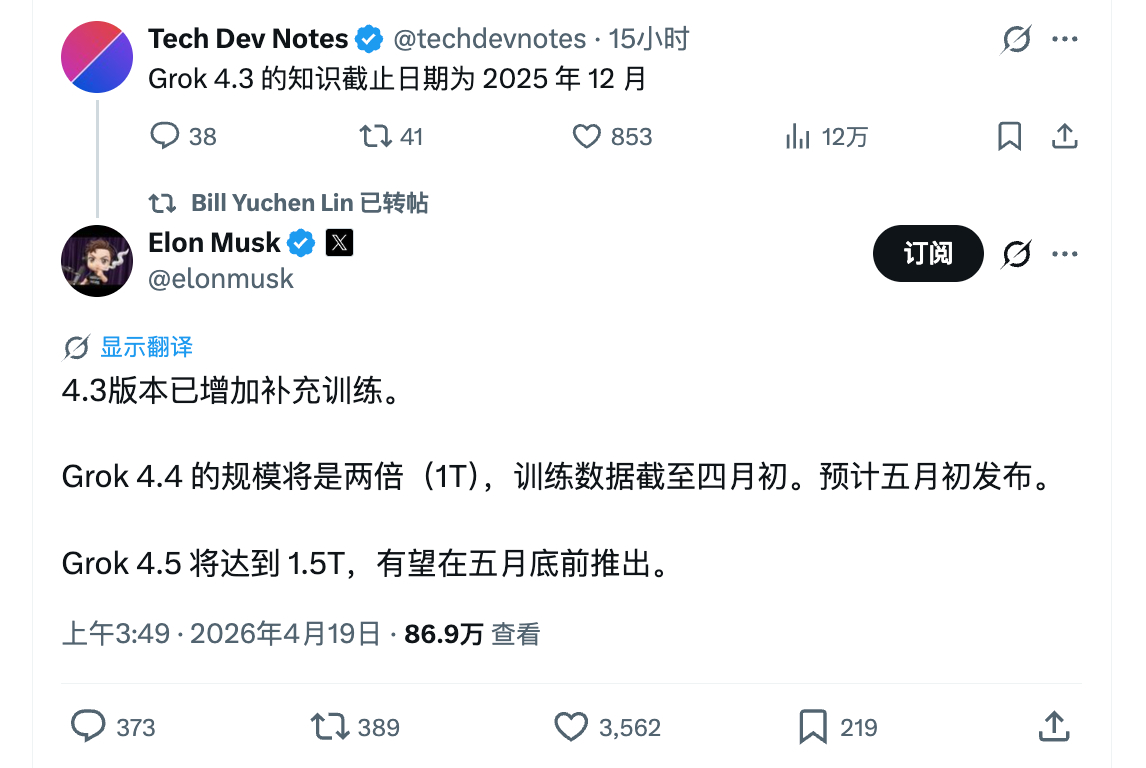Open Elon Musk's profile avatar
Image resolution: width=1146 pixels, height=768 pixels.
[97, 261]
